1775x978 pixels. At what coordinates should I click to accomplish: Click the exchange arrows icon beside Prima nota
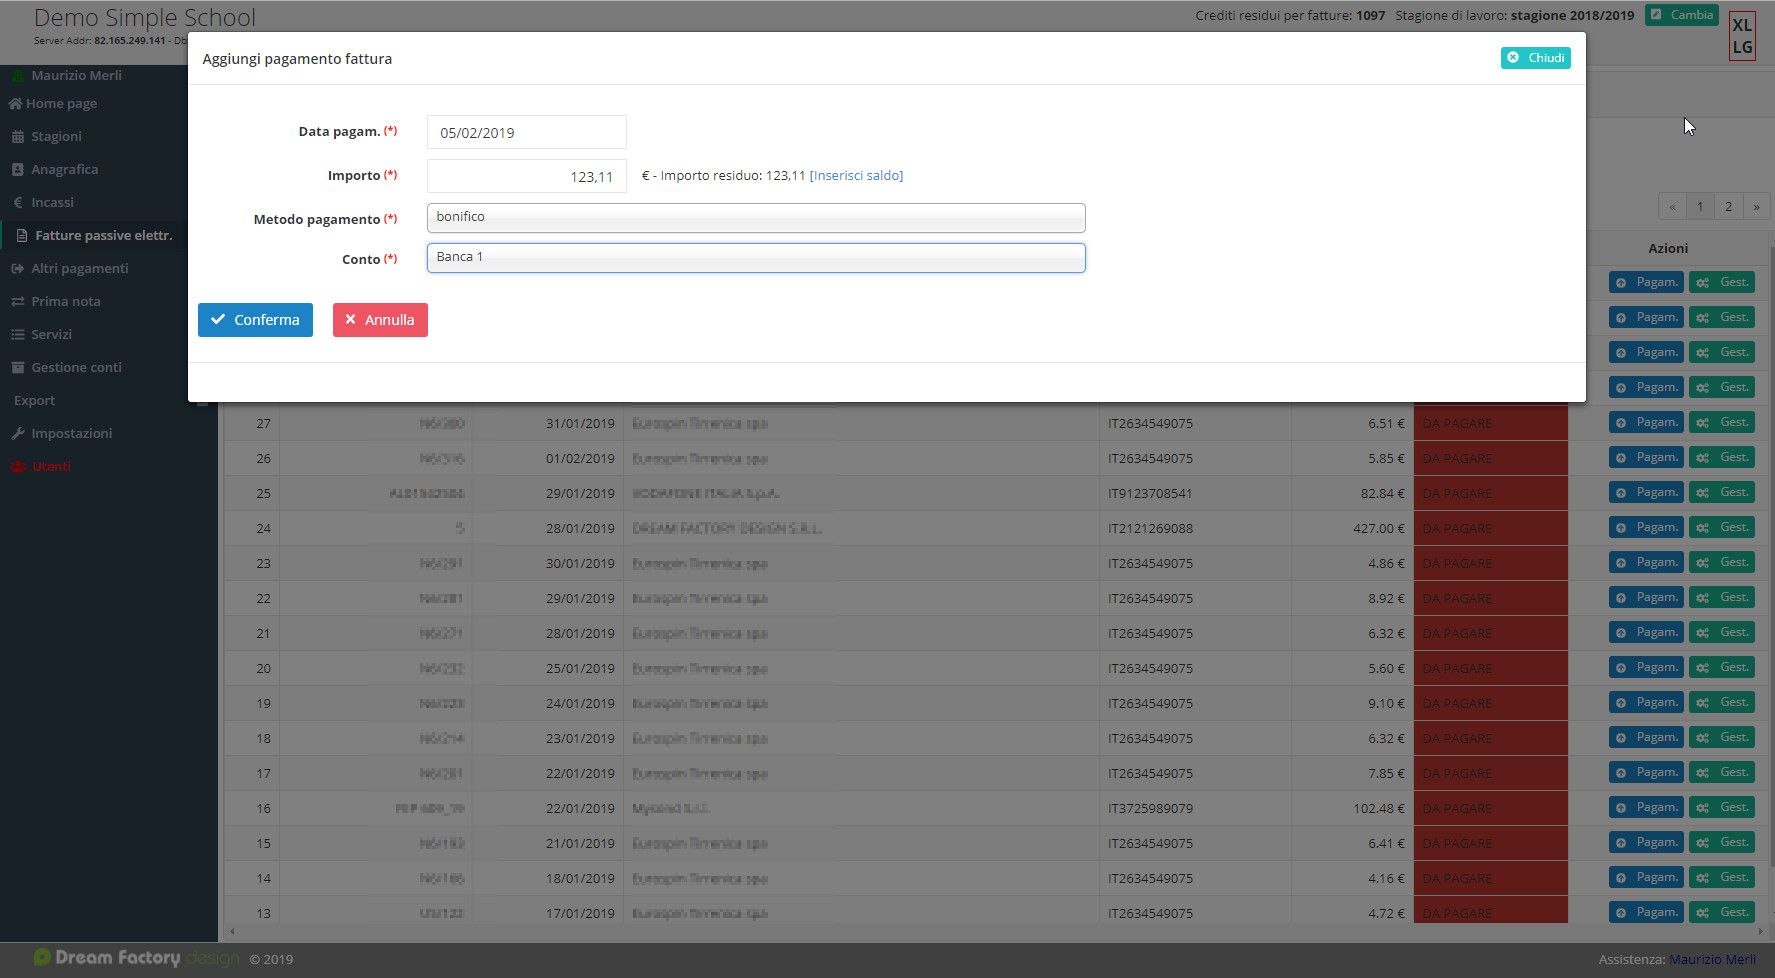point(17,301)
